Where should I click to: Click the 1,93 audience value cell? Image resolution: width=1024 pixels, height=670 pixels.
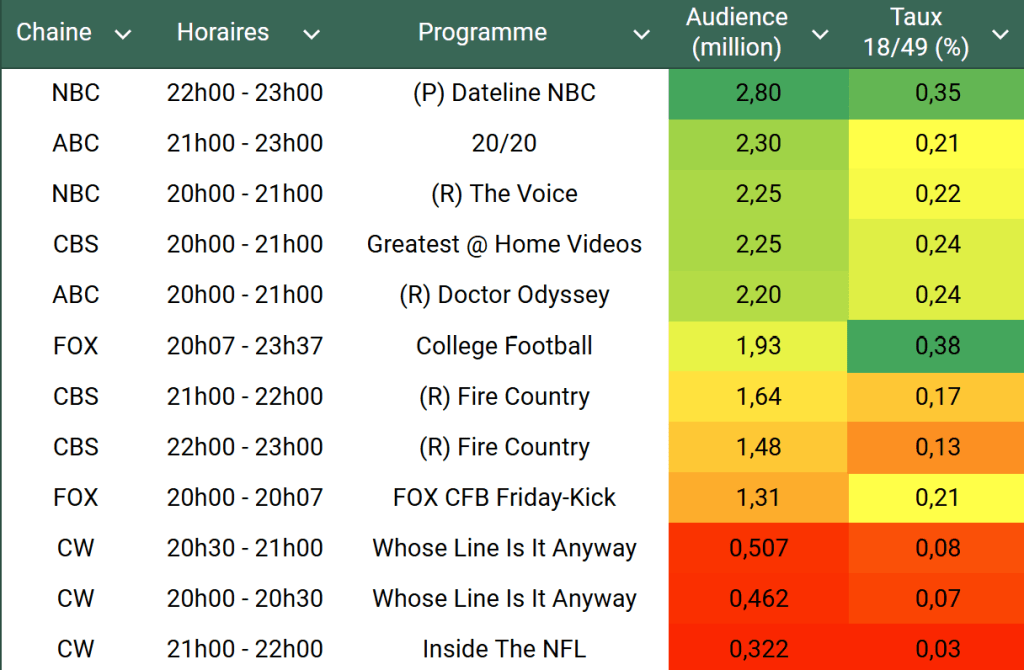[x=758, y=346]
